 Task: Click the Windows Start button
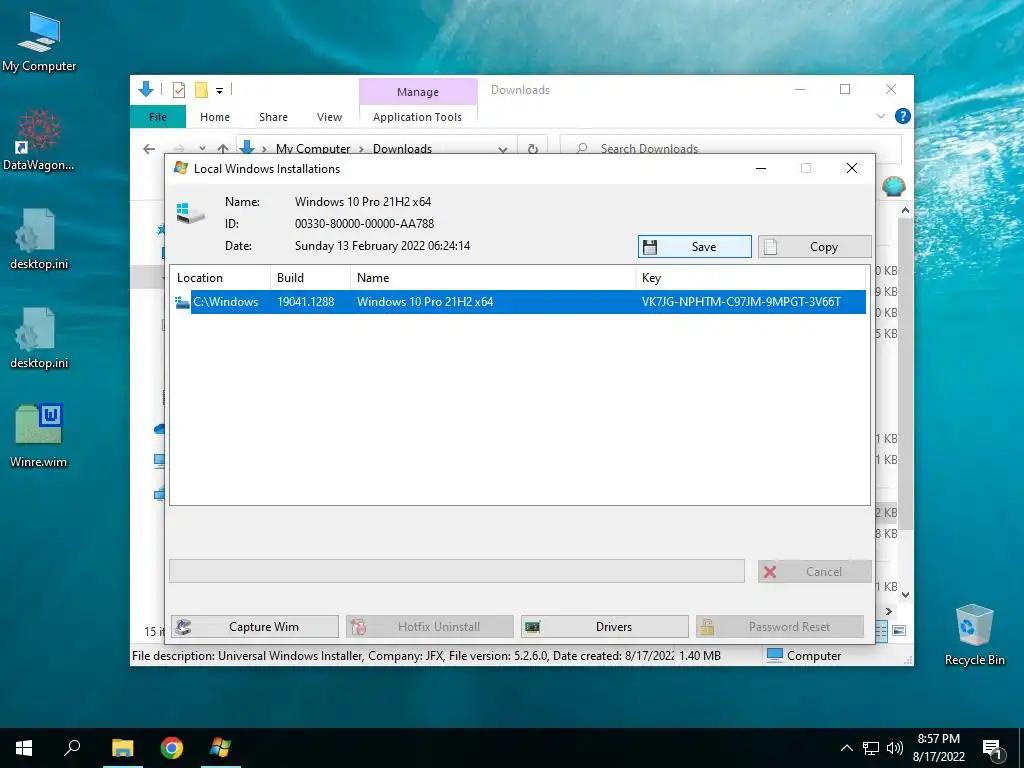tap(24, 748)
